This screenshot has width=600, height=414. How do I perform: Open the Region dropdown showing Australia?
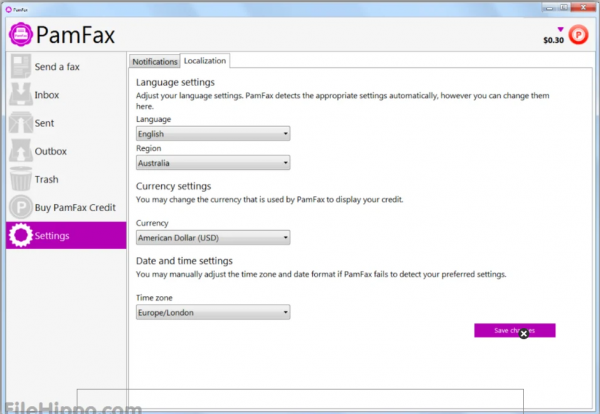[213, 163]
